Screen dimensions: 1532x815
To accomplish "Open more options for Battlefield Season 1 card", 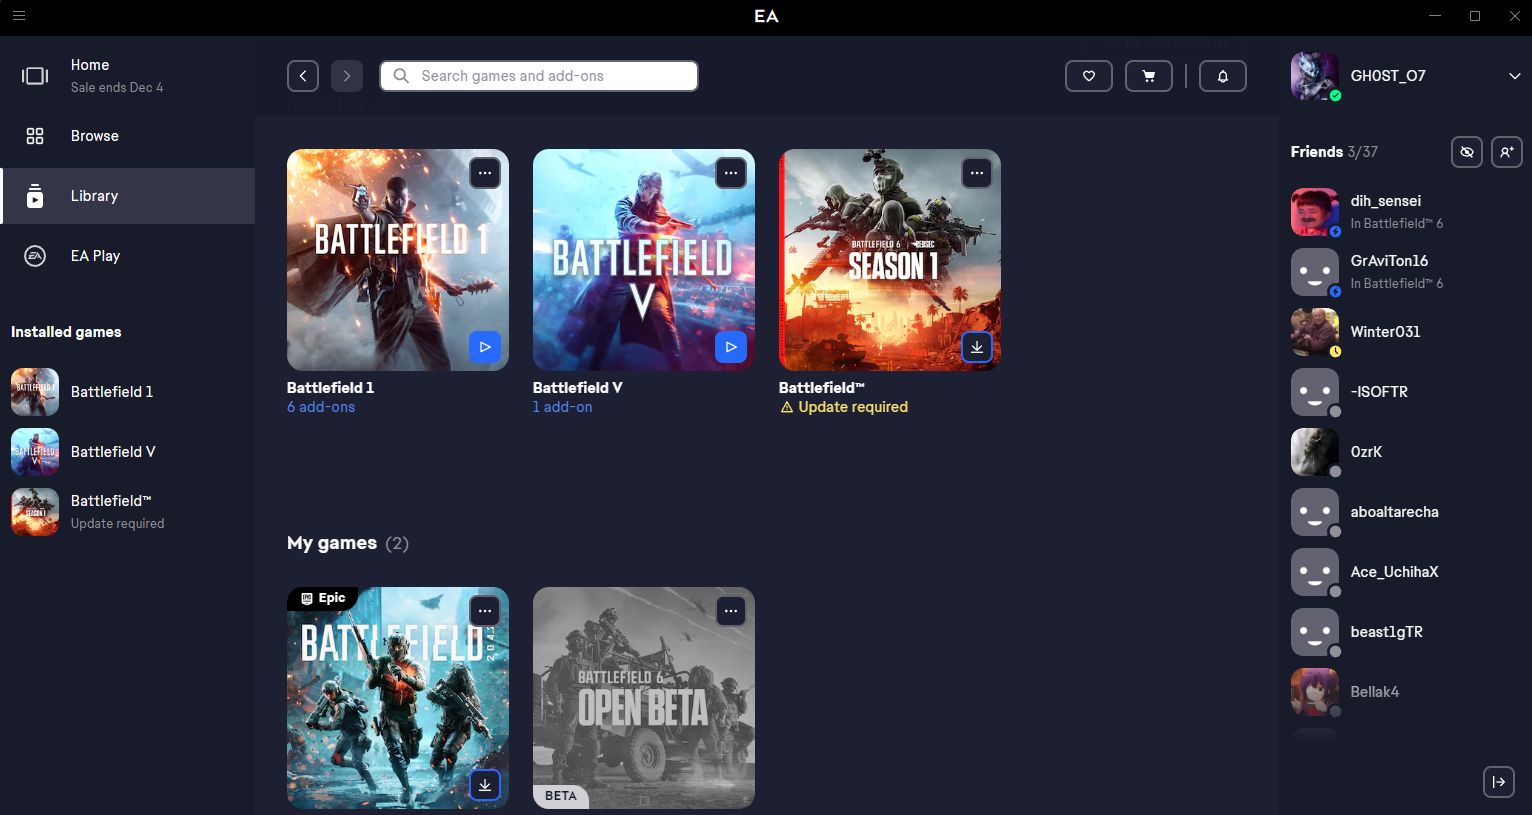I will [x=977, y=173].
